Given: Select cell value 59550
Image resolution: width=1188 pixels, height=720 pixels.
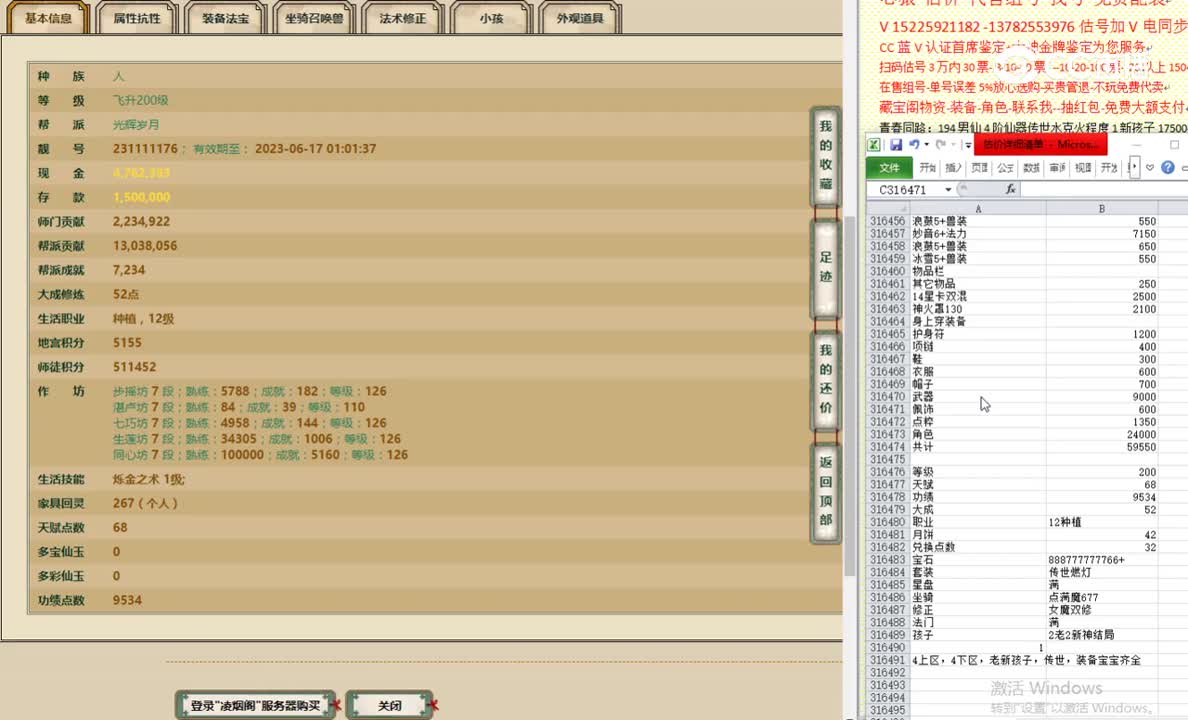Looking at the screenshot, I should (x=1102, y=446).
